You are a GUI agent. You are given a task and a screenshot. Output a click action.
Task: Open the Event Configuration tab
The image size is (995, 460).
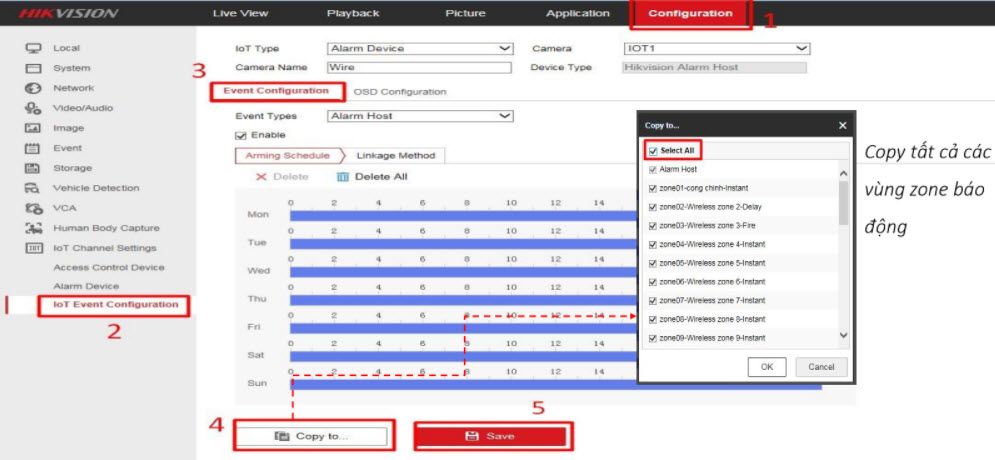276,91
